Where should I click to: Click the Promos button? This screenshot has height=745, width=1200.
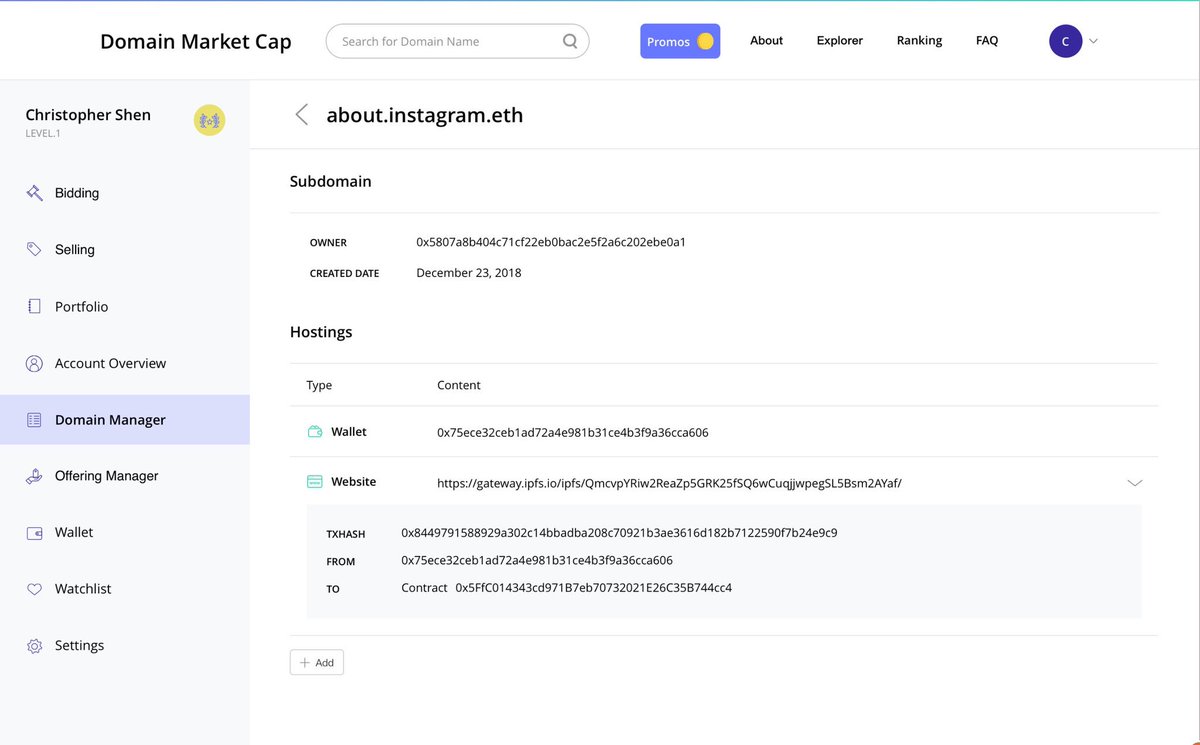point(680,41)
